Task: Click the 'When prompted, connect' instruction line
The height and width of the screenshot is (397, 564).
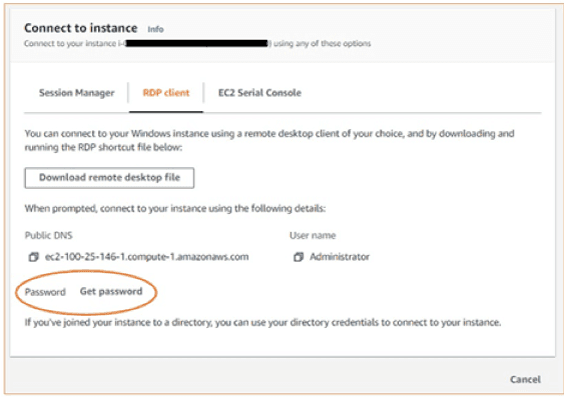Action: pyautogui.click(x=175, y=209)
